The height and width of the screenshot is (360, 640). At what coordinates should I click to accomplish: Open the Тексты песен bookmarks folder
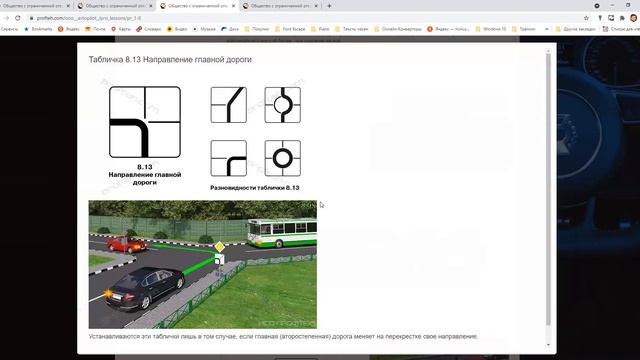pos(352,29)
